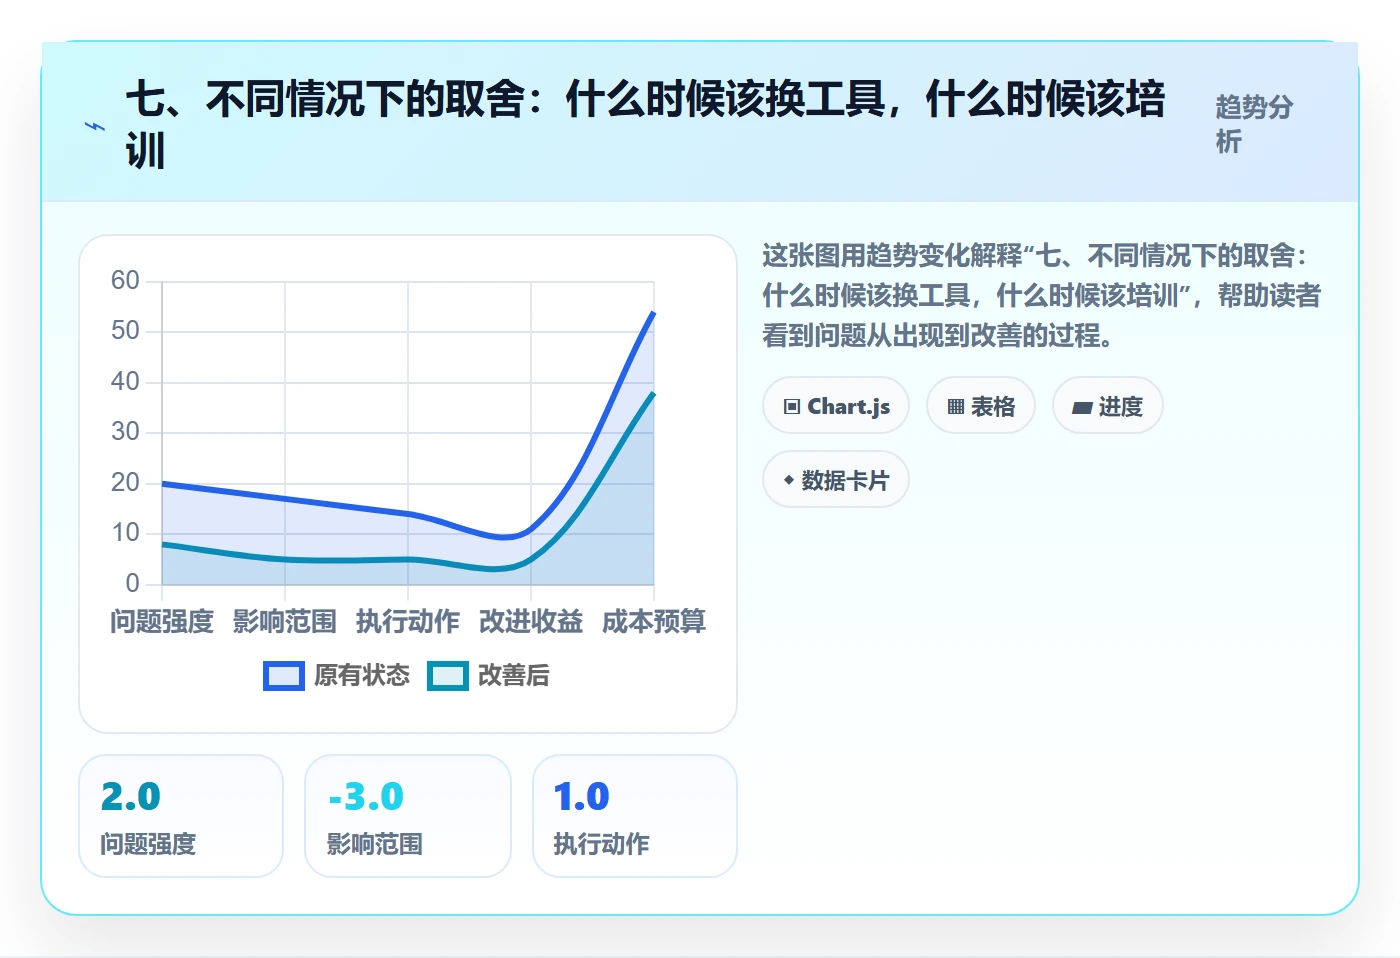This screenshot has width=1400, height=958.
Task: Click the y-axis value 10
Action: 125,532
